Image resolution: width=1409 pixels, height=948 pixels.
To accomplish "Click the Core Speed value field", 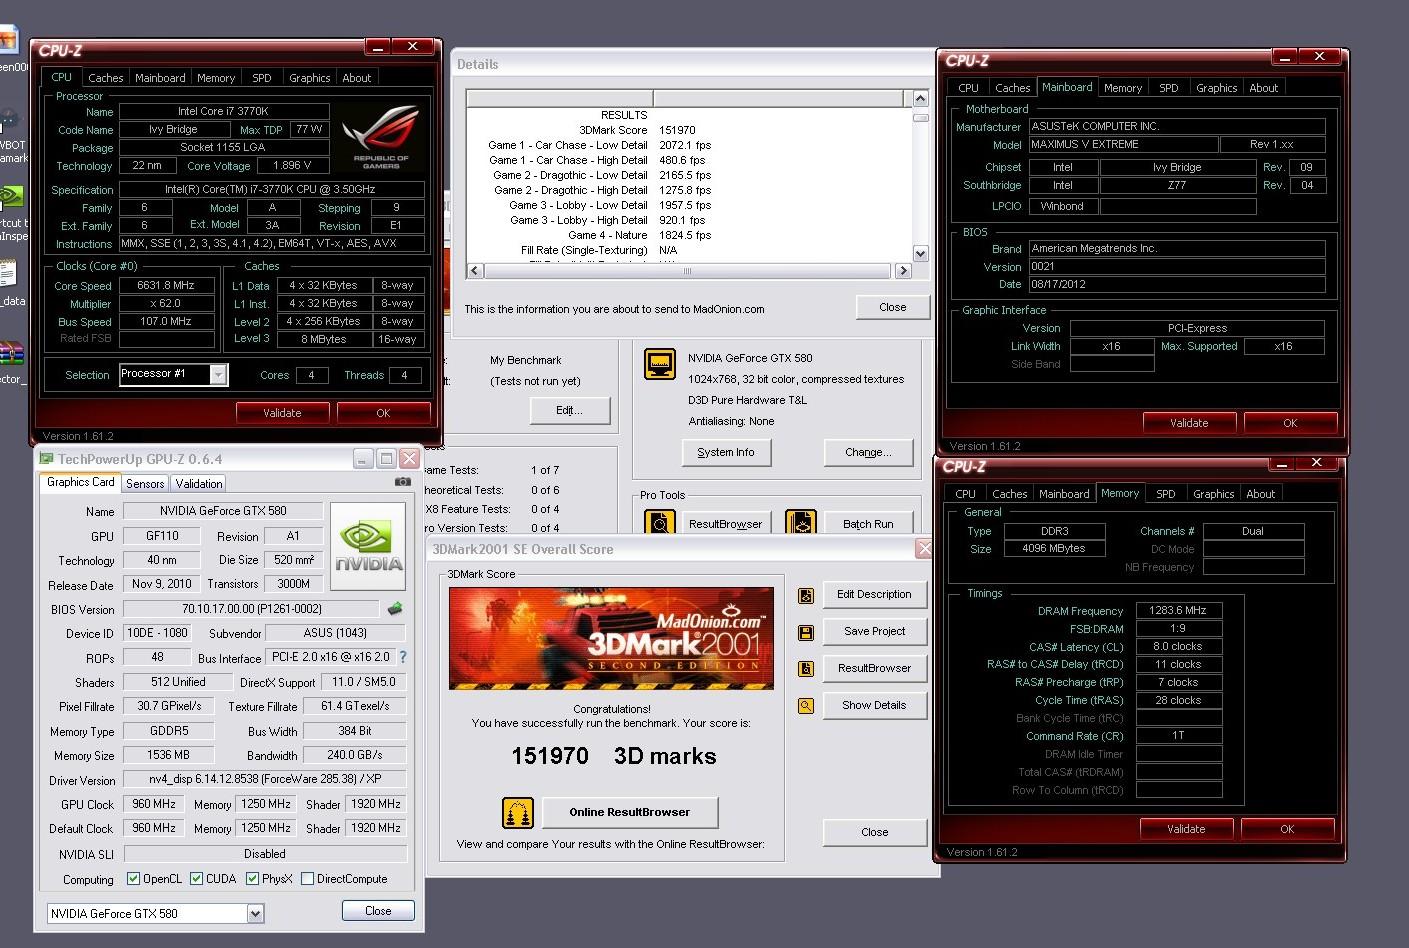I will point(166,285).
